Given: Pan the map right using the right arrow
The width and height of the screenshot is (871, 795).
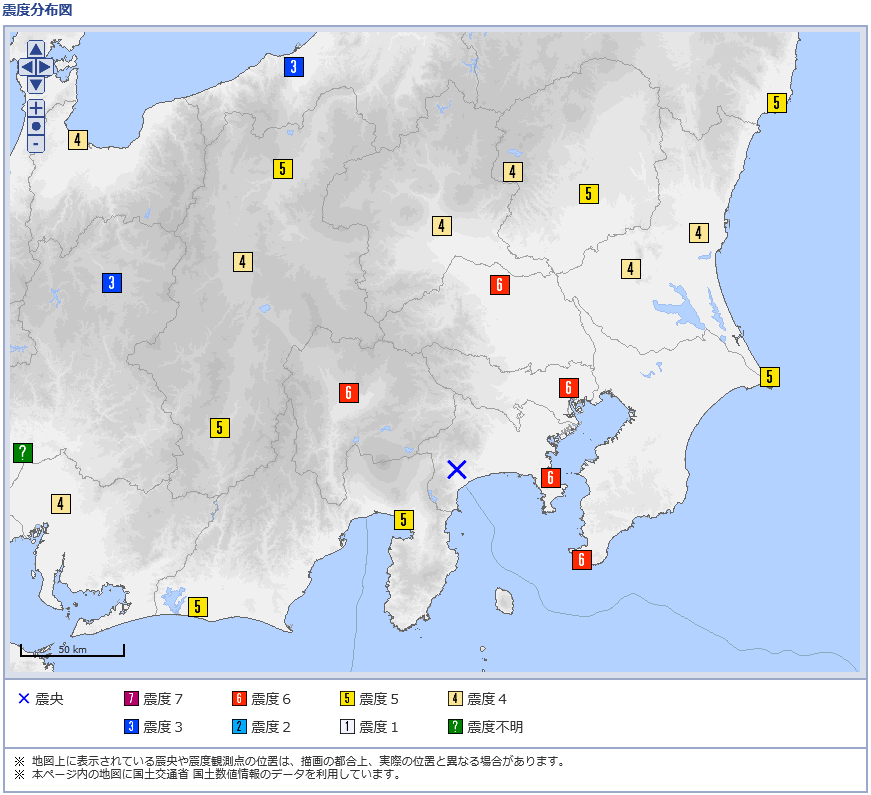Looking at the screenshot, I should (44, 67).
